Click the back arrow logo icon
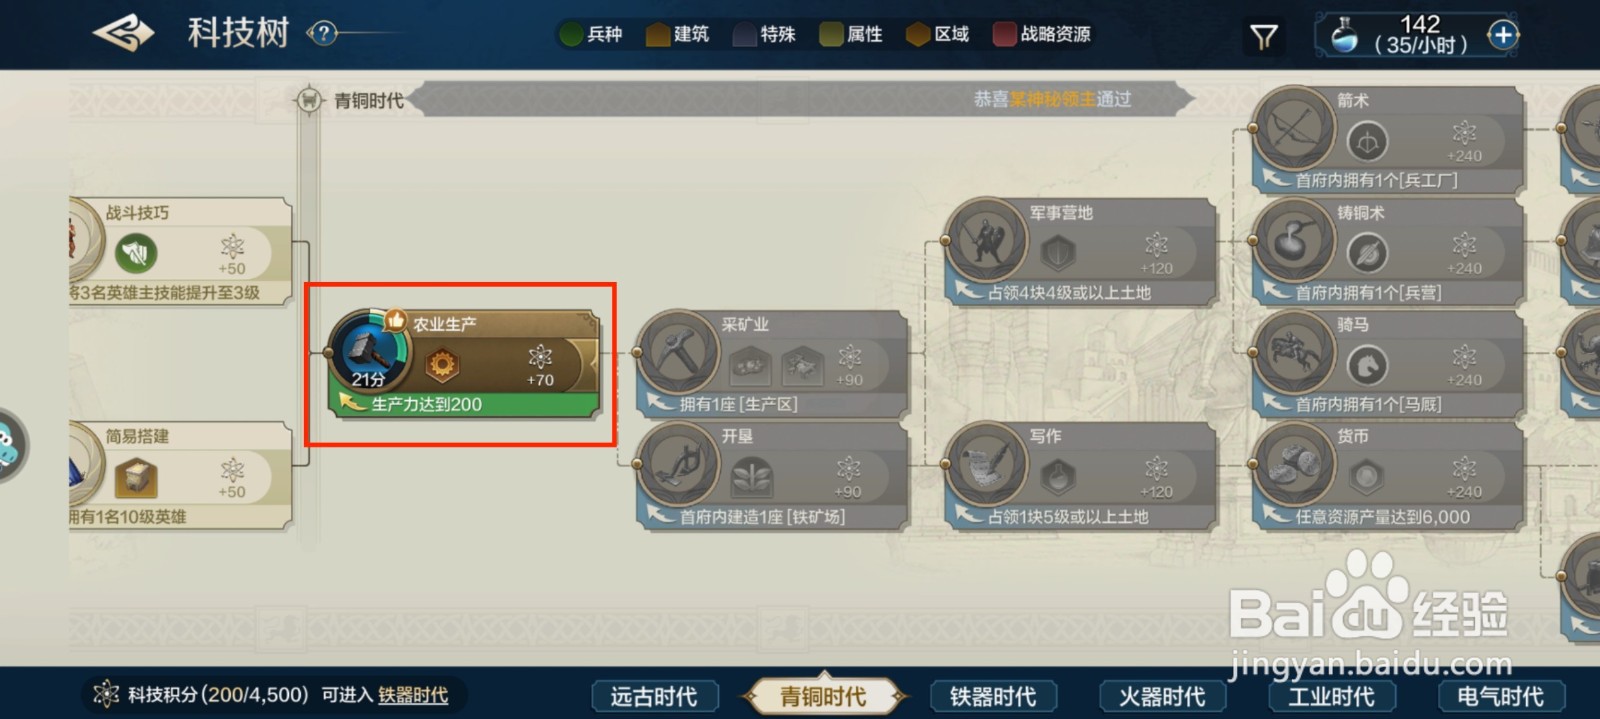 click(123, 33)
